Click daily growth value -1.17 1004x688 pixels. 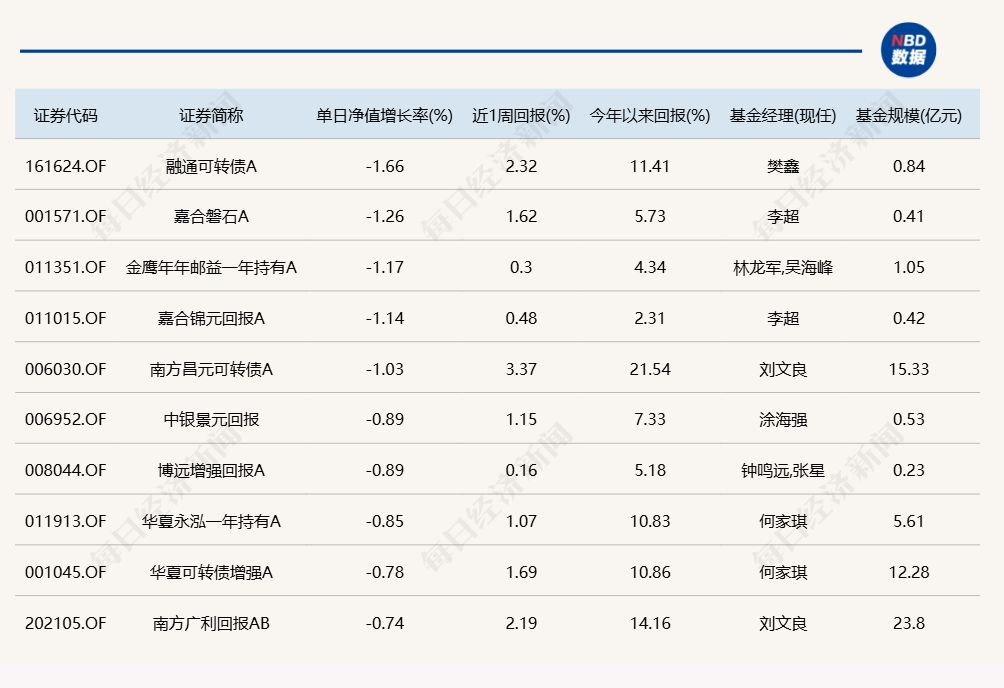pyautogui.click(x=384, y=267)
